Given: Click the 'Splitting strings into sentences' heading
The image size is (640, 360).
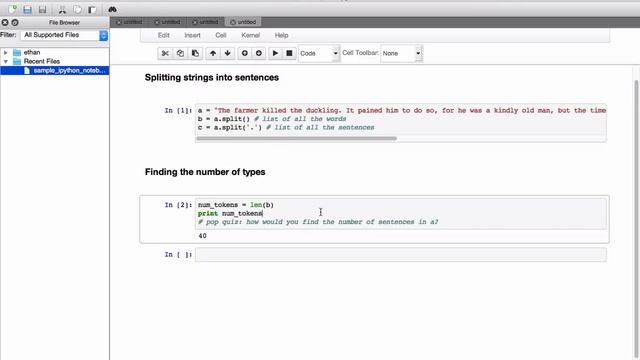Looking at the screenshot, I should click(212, 78).
